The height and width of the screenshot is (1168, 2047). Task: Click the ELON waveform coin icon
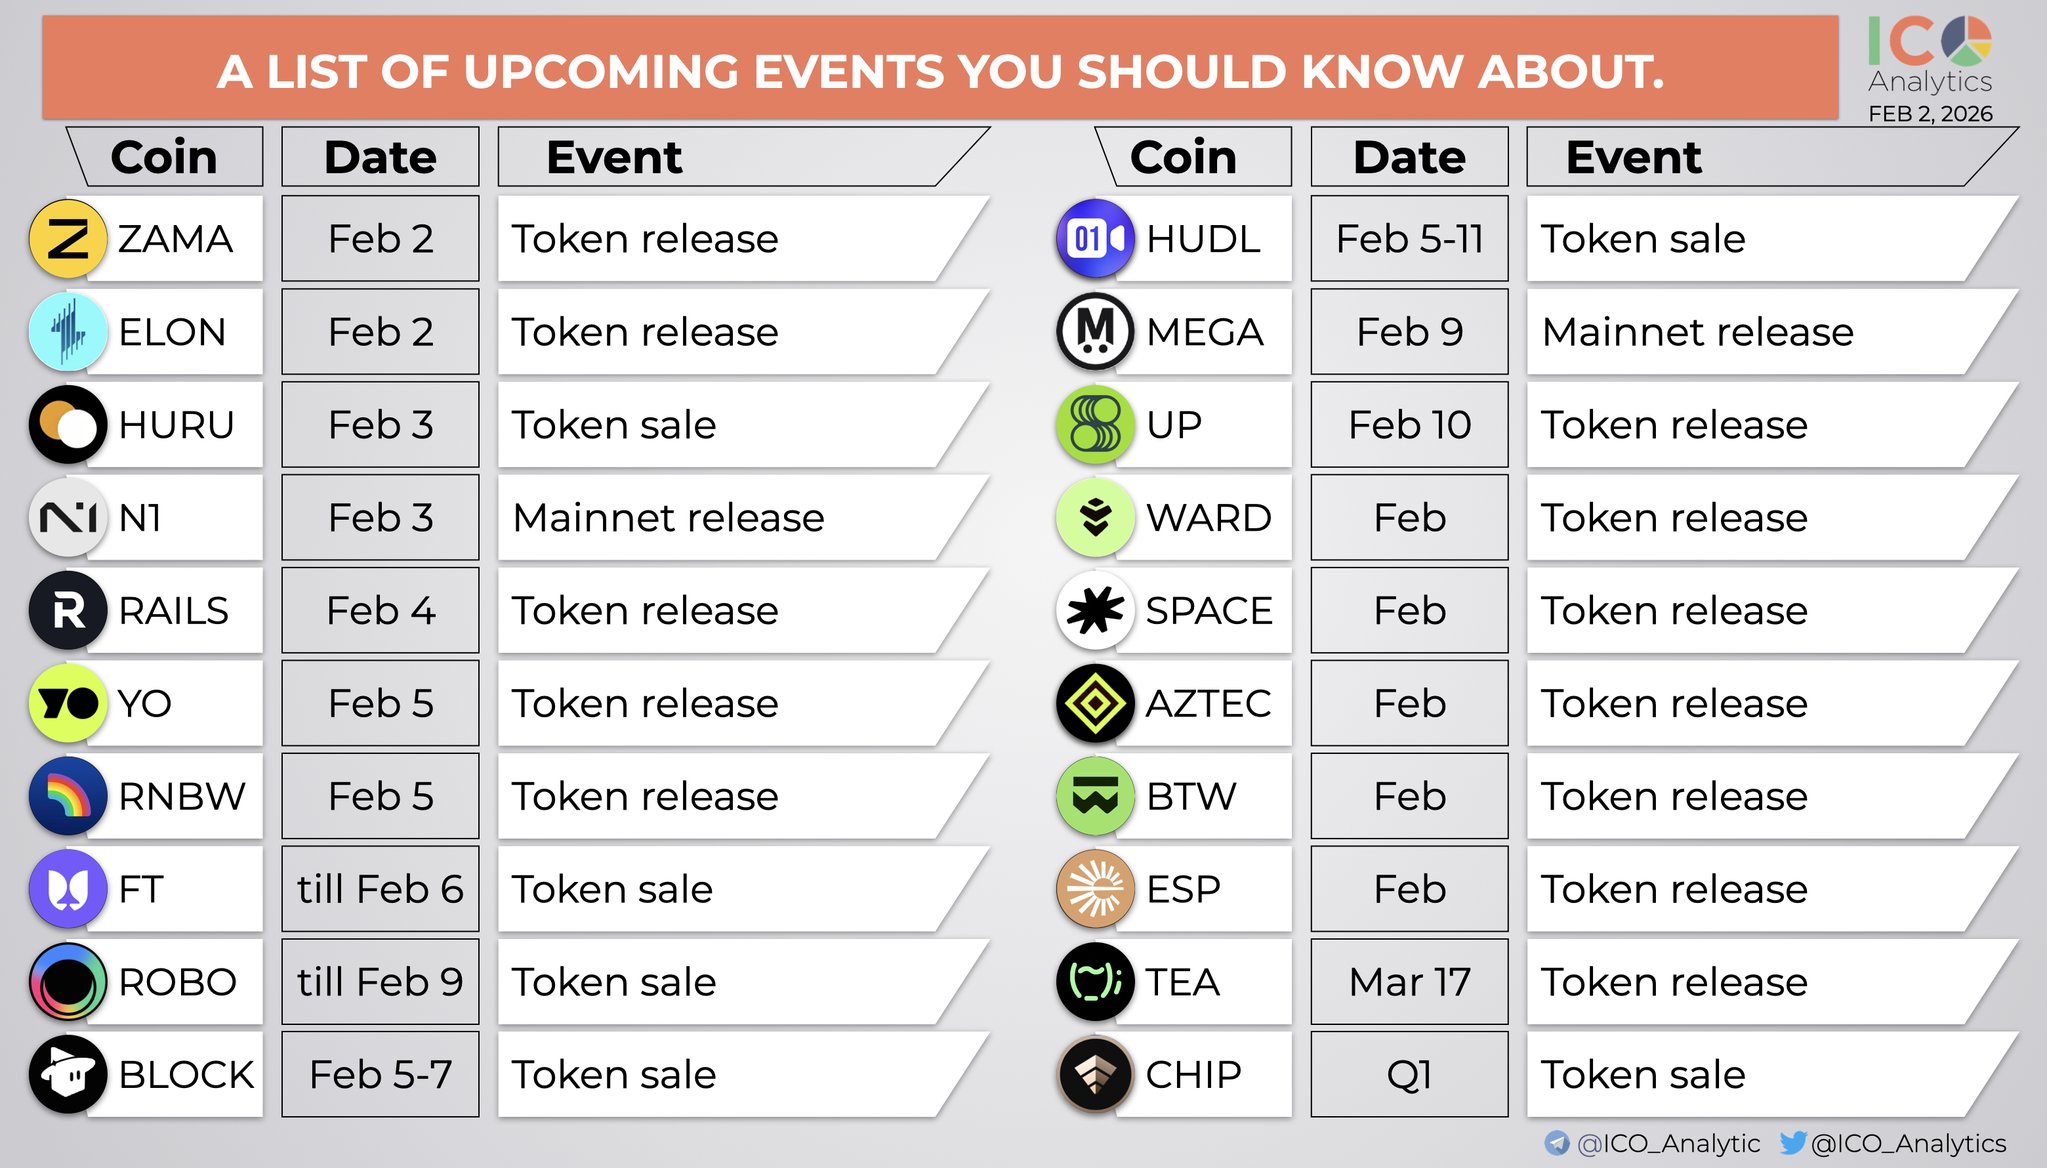[x=68, y=332]
